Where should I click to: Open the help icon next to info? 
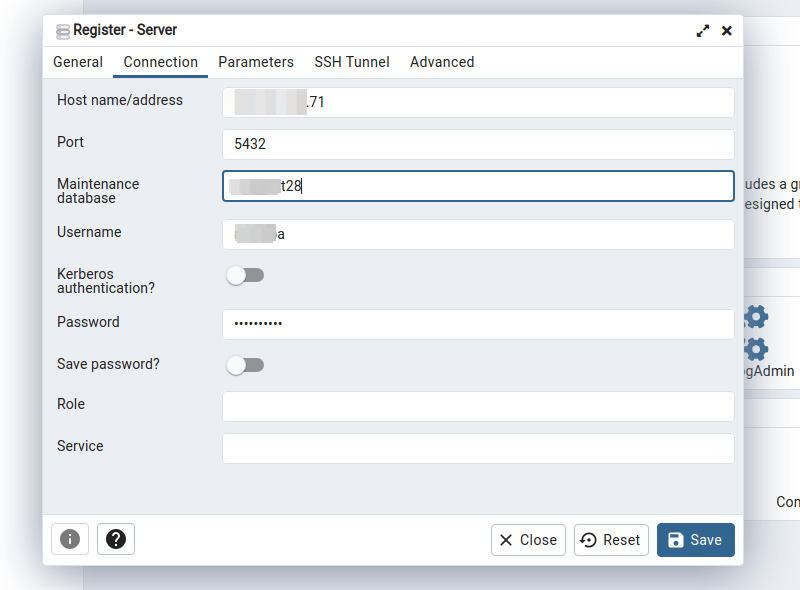115,539
